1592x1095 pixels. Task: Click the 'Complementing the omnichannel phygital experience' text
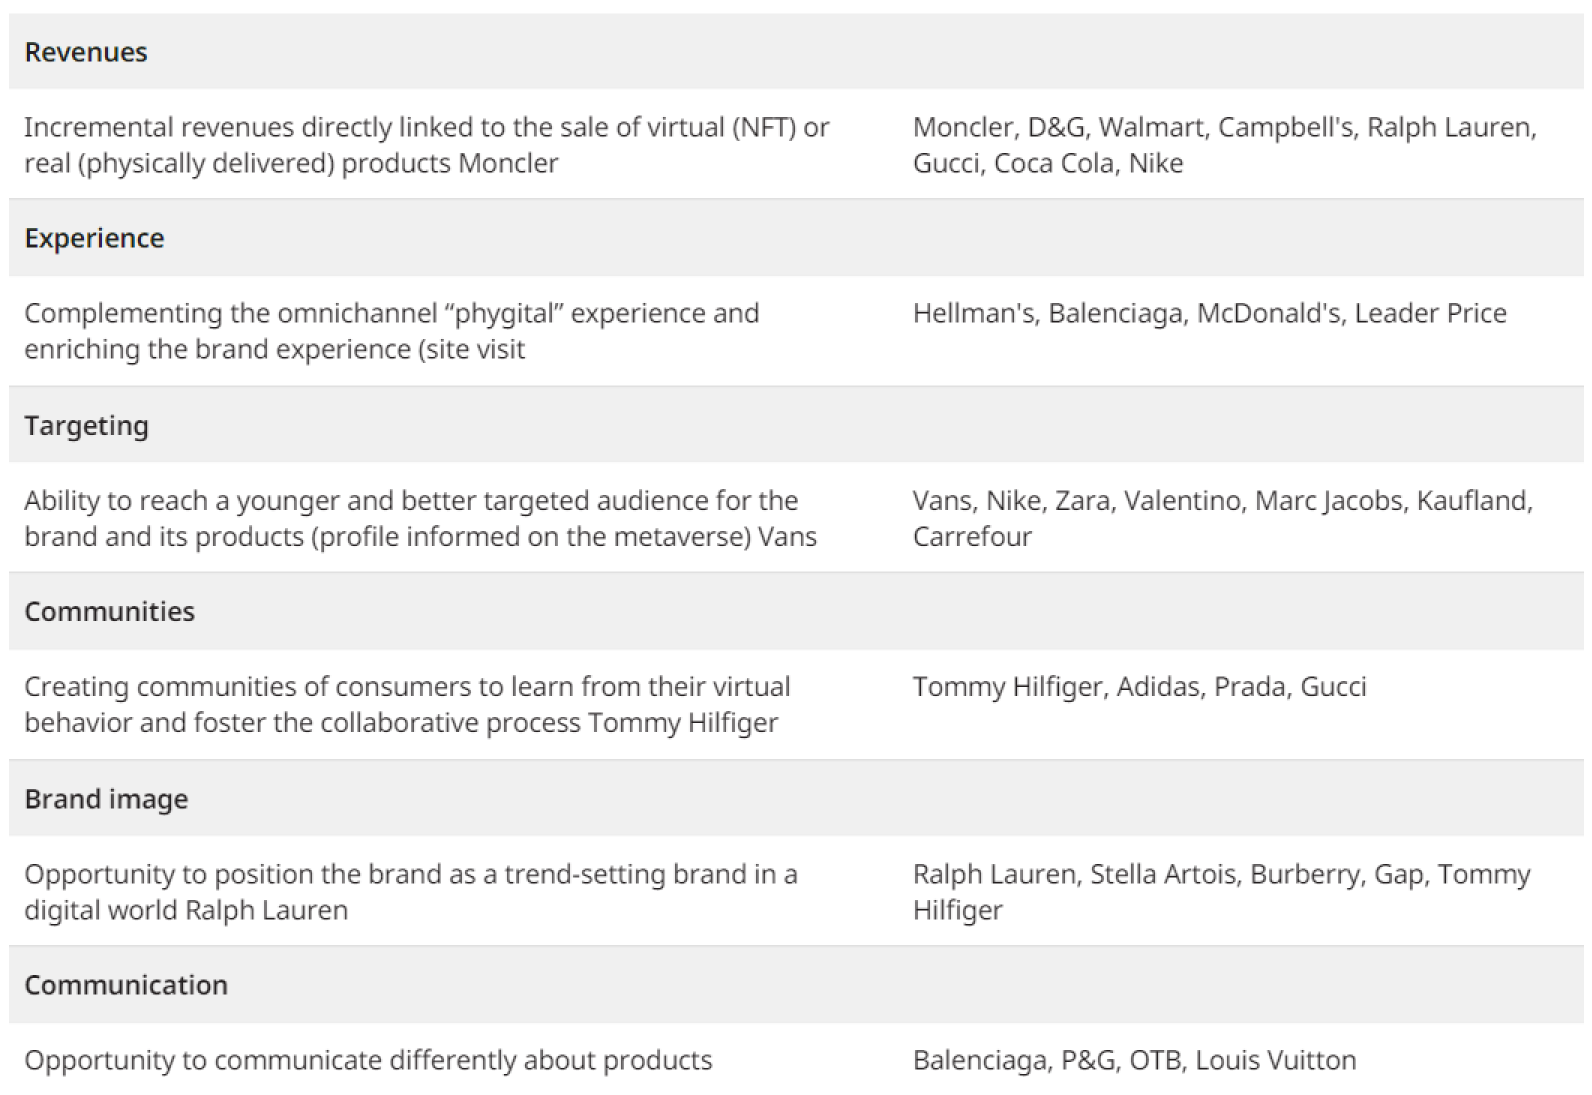391,331
